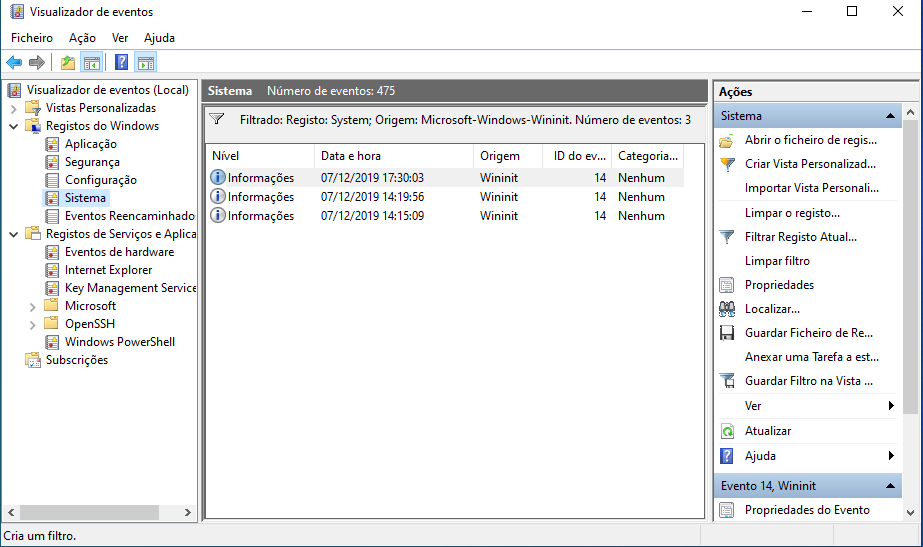Open the Ver submenu arrow in Ações

click(891, 406)
